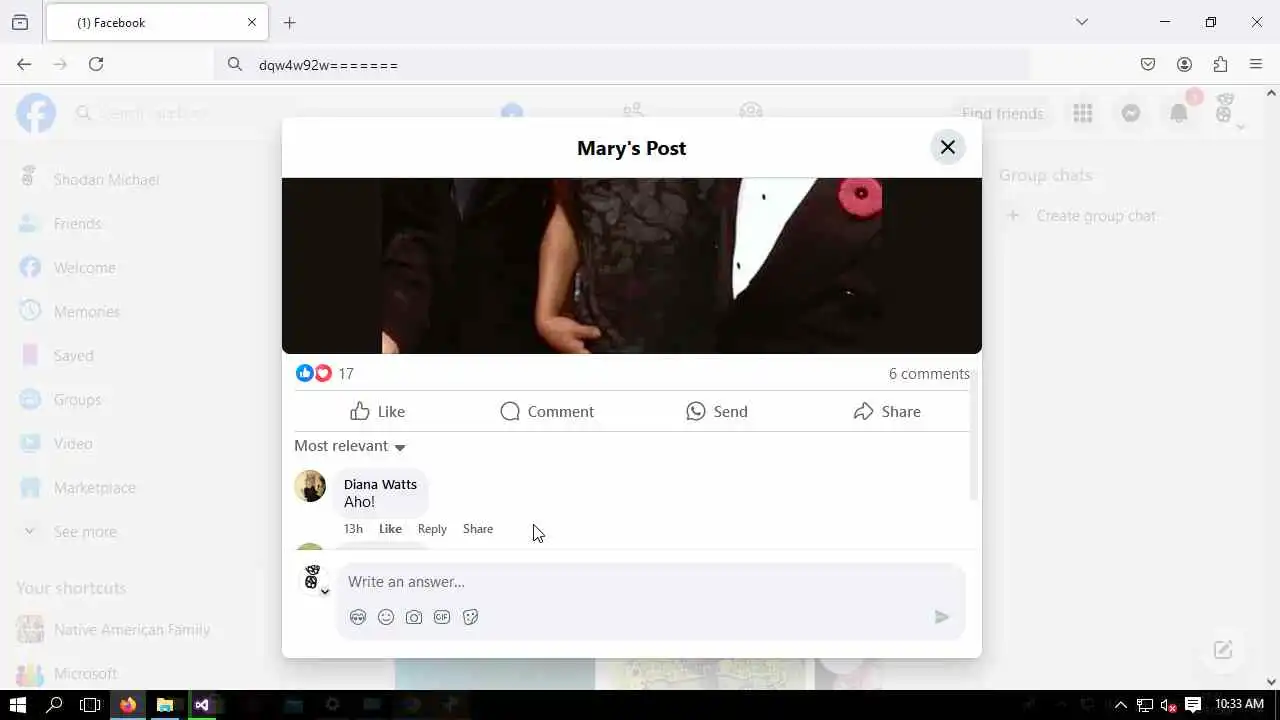Open the Firefox application menu
Viewport: 1280px width, 720px height.
[x=1256, y=64]
